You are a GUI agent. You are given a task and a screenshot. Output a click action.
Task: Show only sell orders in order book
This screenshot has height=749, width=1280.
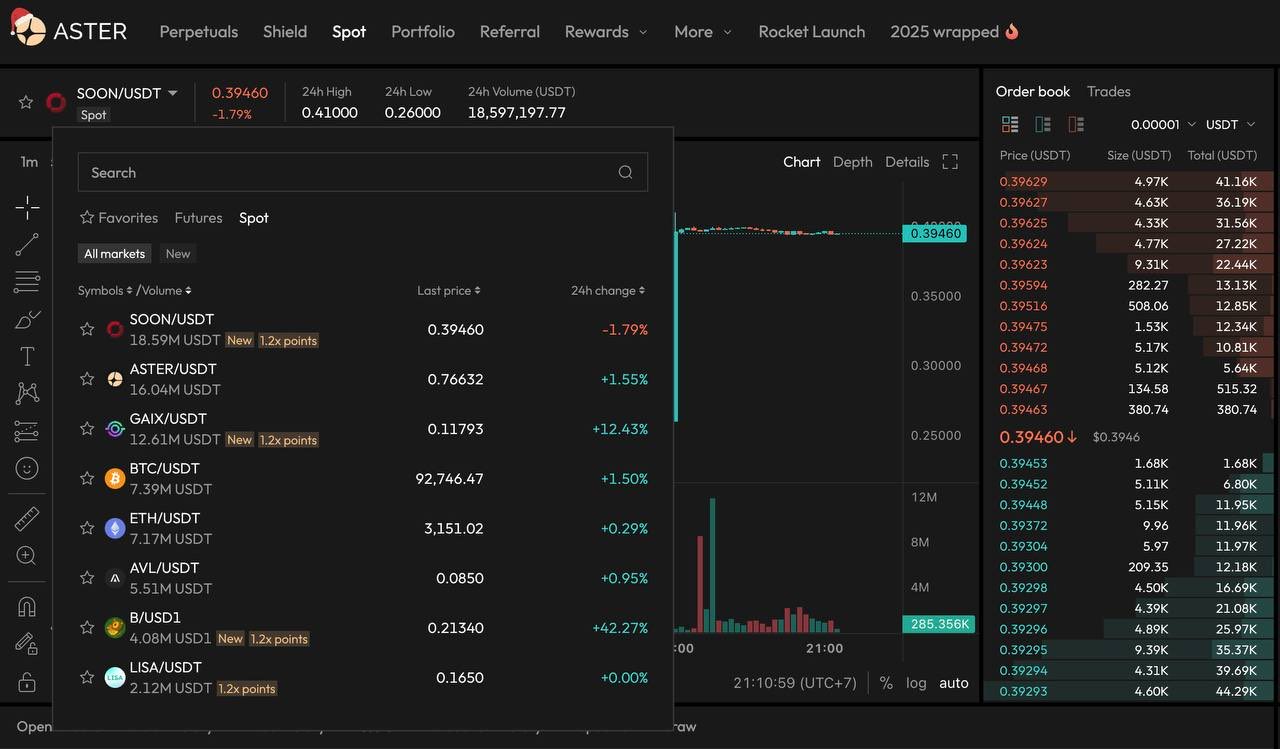coord(1076,125)
